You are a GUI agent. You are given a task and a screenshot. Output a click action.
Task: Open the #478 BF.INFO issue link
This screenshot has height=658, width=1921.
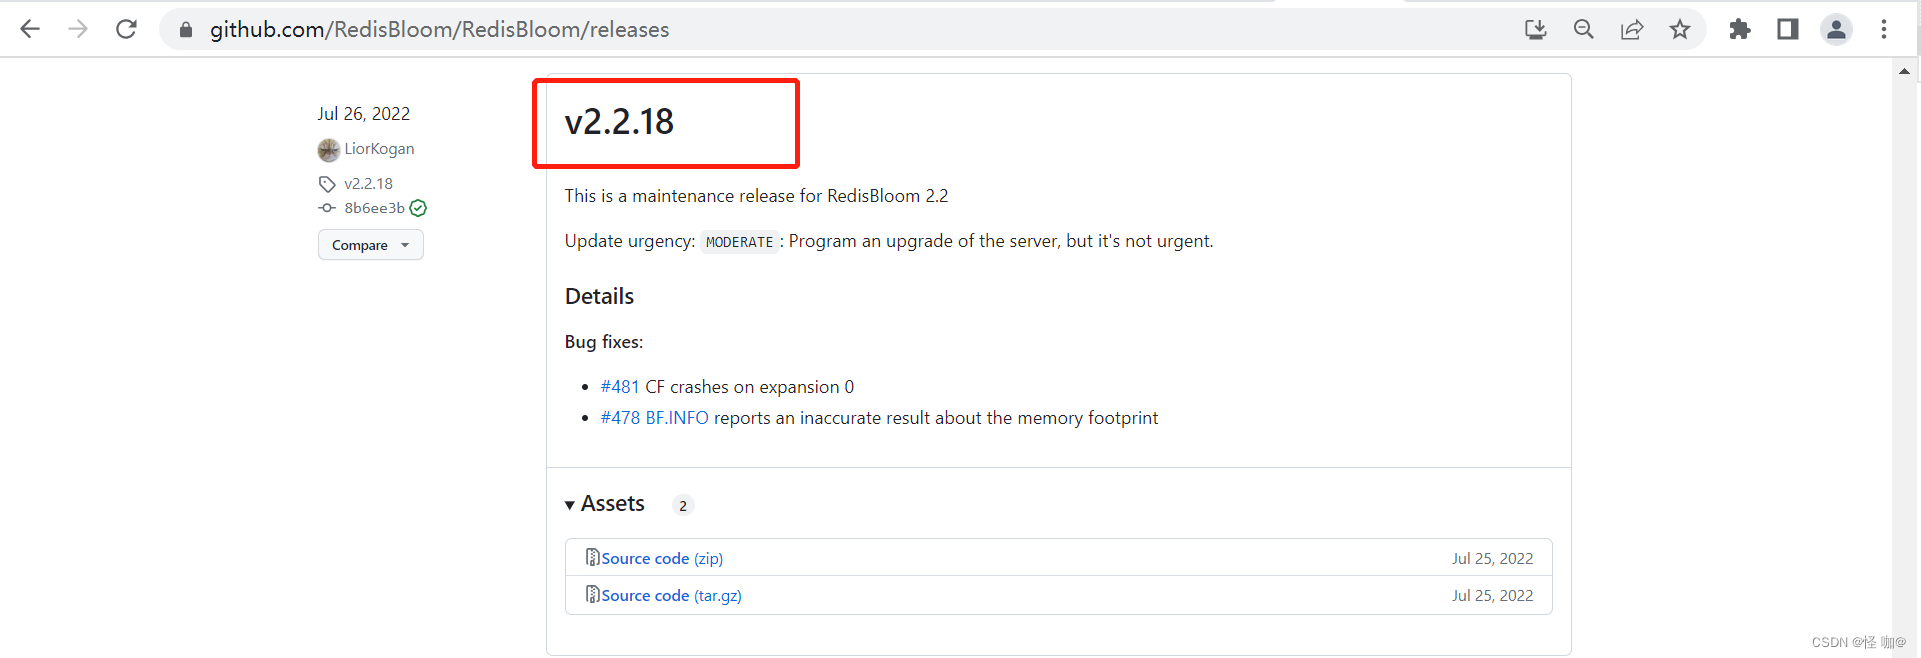tap(654, 418)
